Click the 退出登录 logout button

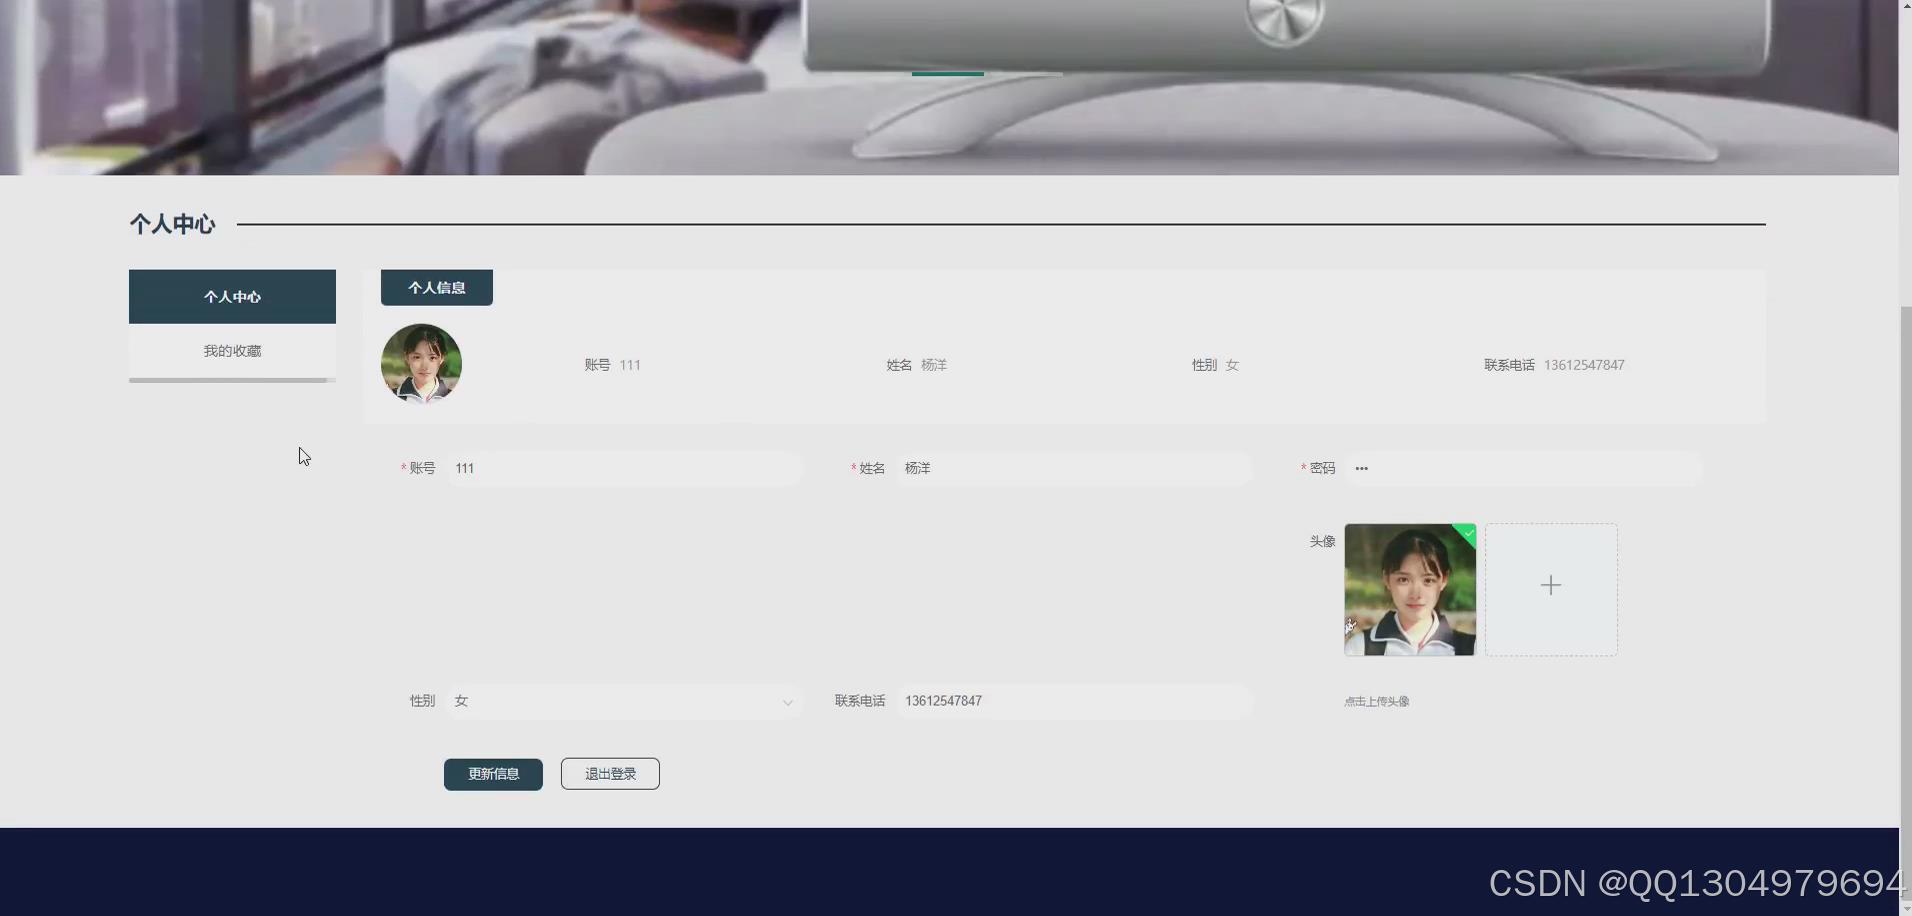[x=610, y=773]
